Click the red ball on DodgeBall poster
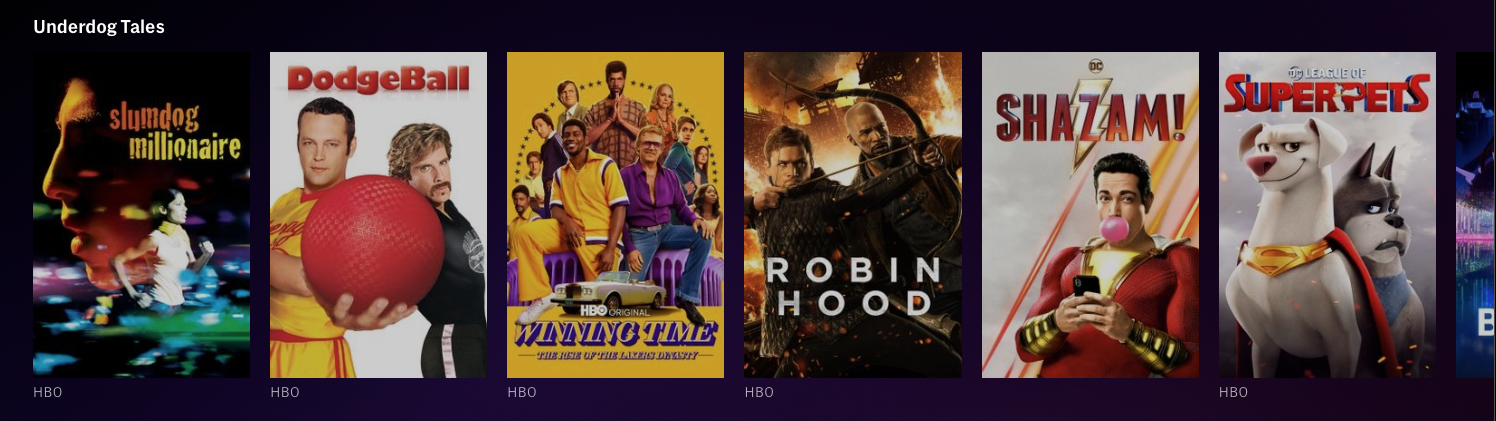Screen dimensions: 1496x421 pos(372,242)
